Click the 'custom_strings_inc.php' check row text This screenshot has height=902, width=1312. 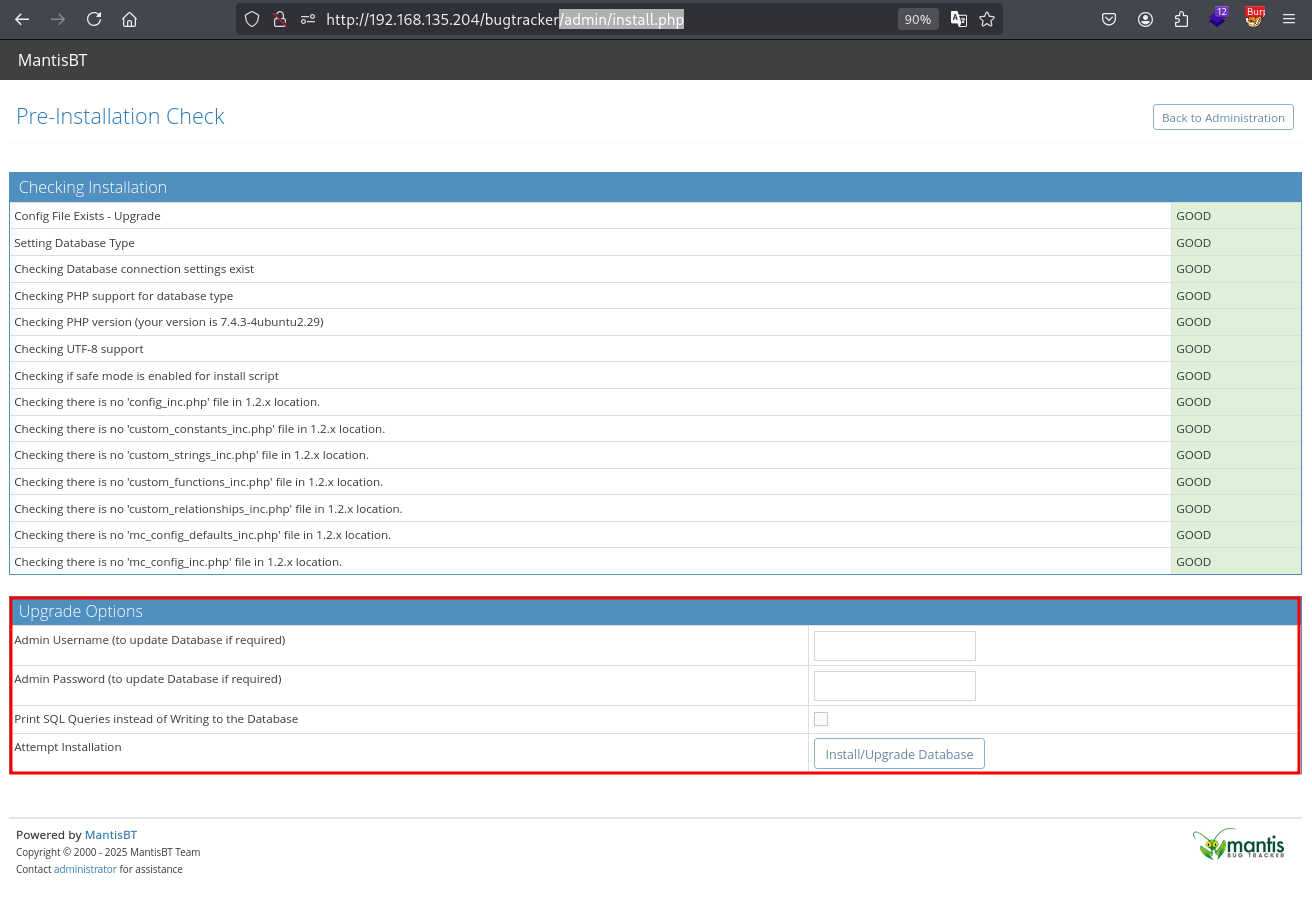(192, 455)
